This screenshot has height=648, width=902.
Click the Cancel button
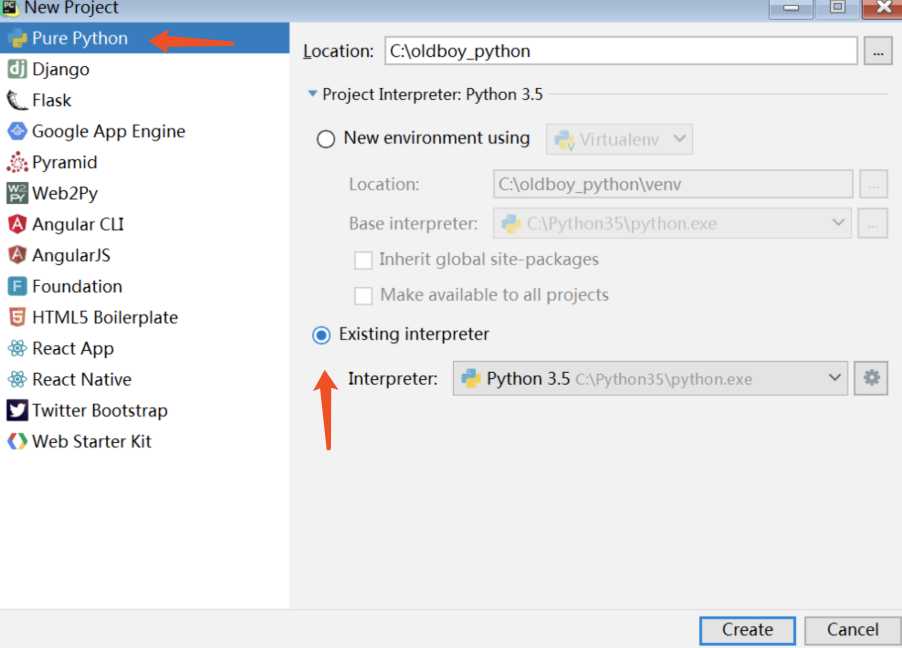coord(853,630)
